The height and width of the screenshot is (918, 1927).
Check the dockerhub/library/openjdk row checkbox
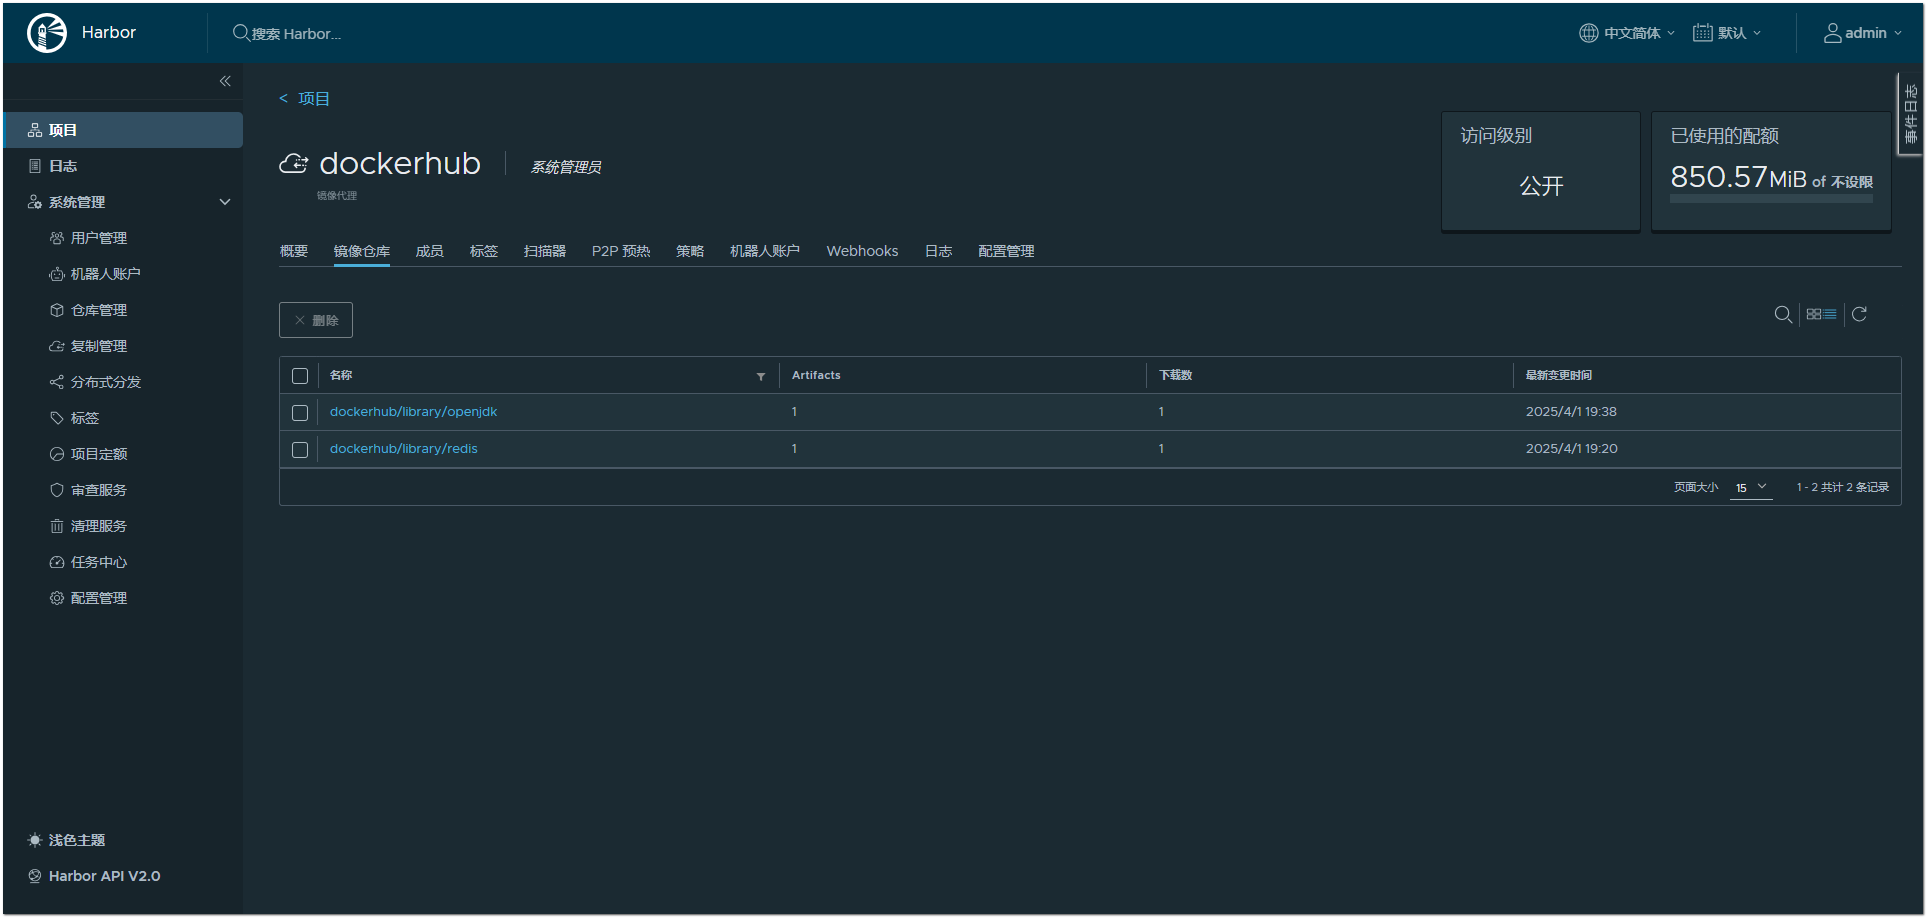[x=300, y=413]
